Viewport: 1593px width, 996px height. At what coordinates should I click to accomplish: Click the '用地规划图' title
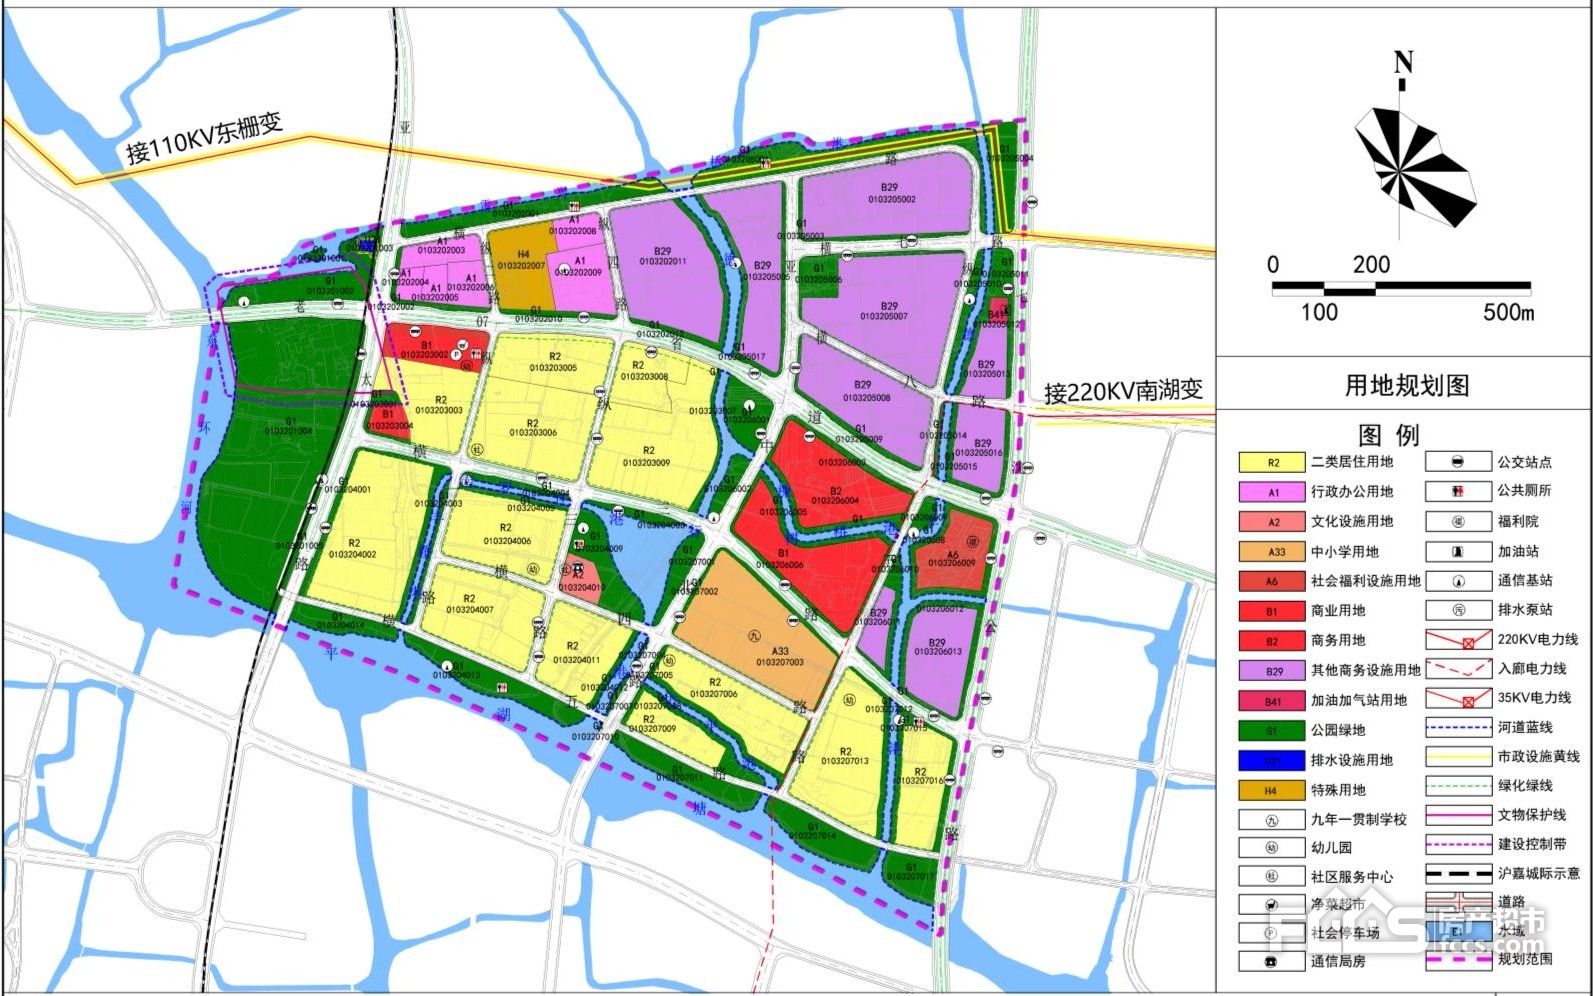1406,385
